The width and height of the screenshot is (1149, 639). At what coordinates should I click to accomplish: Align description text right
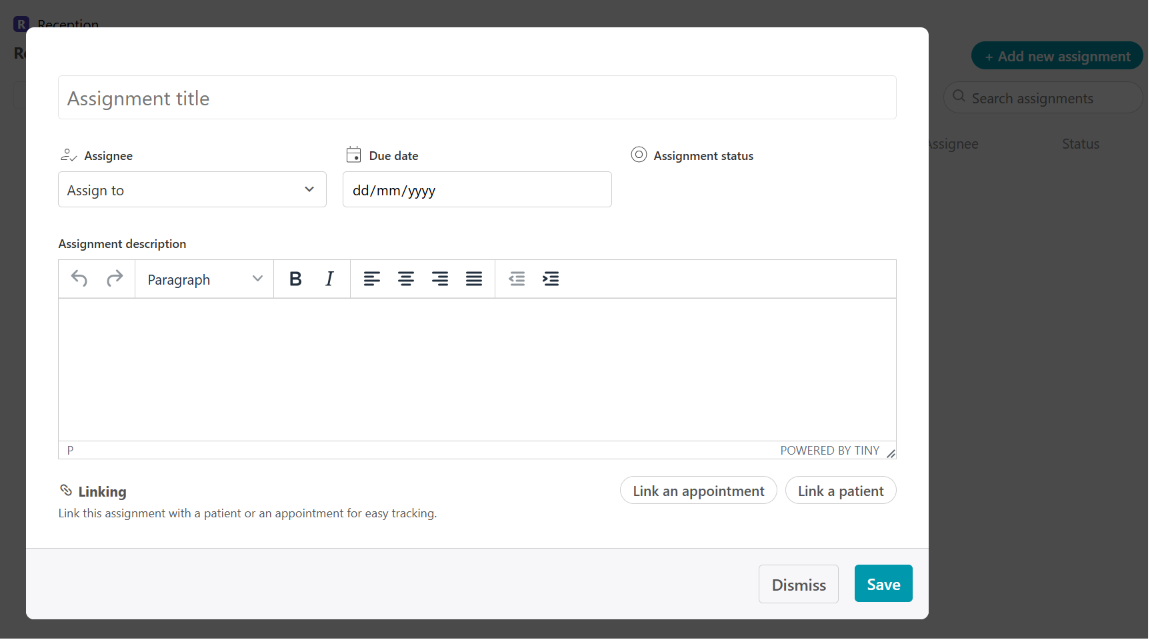[440, 278]
